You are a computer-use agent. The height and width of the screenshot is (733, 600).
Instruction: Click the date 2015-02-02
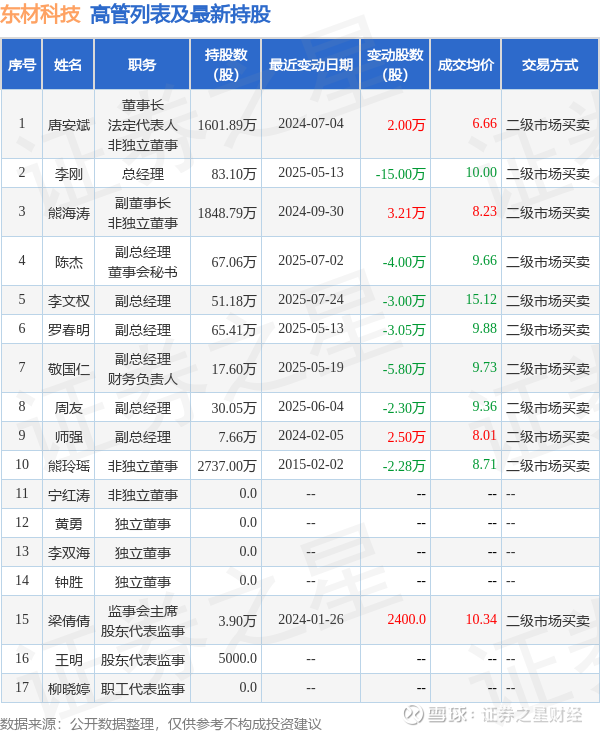311,464
